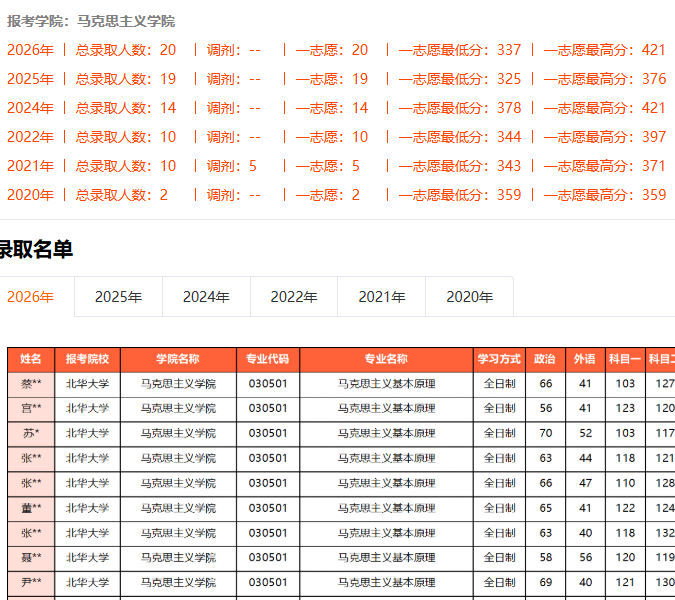
Task: Click the 学习方式 column header
Action: (x=499, y=359)
